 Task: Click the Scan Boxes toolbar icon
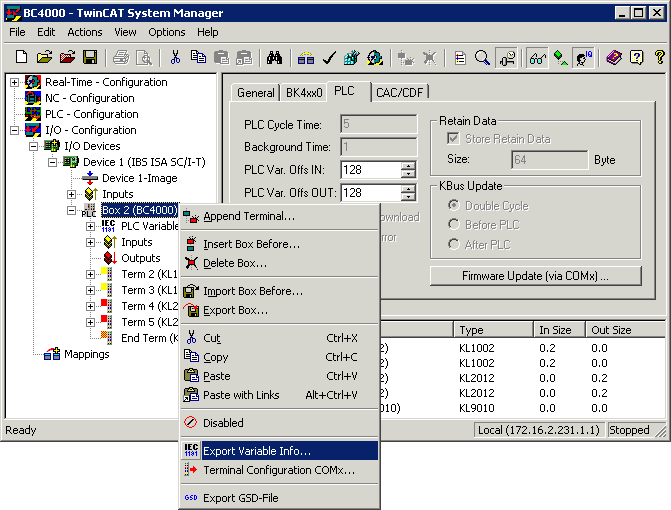point(428,57)
